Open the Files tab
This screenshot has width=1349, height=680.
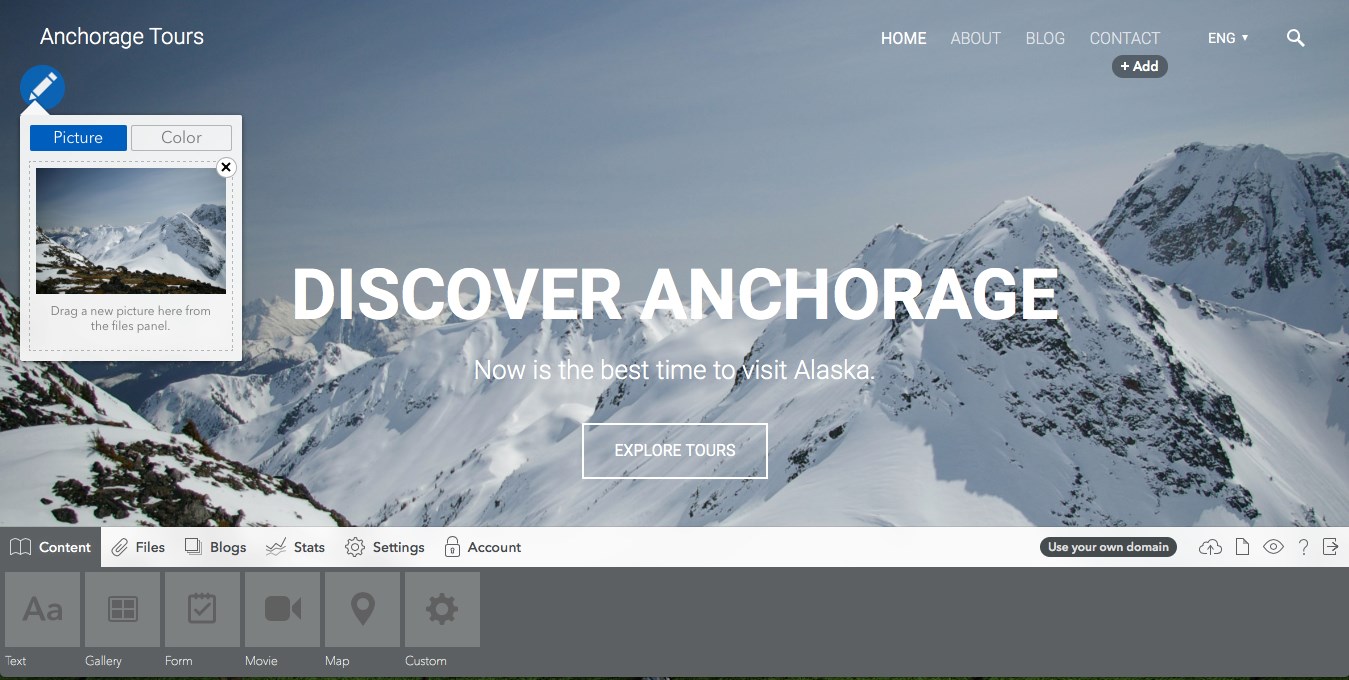[x=138, y=547]
